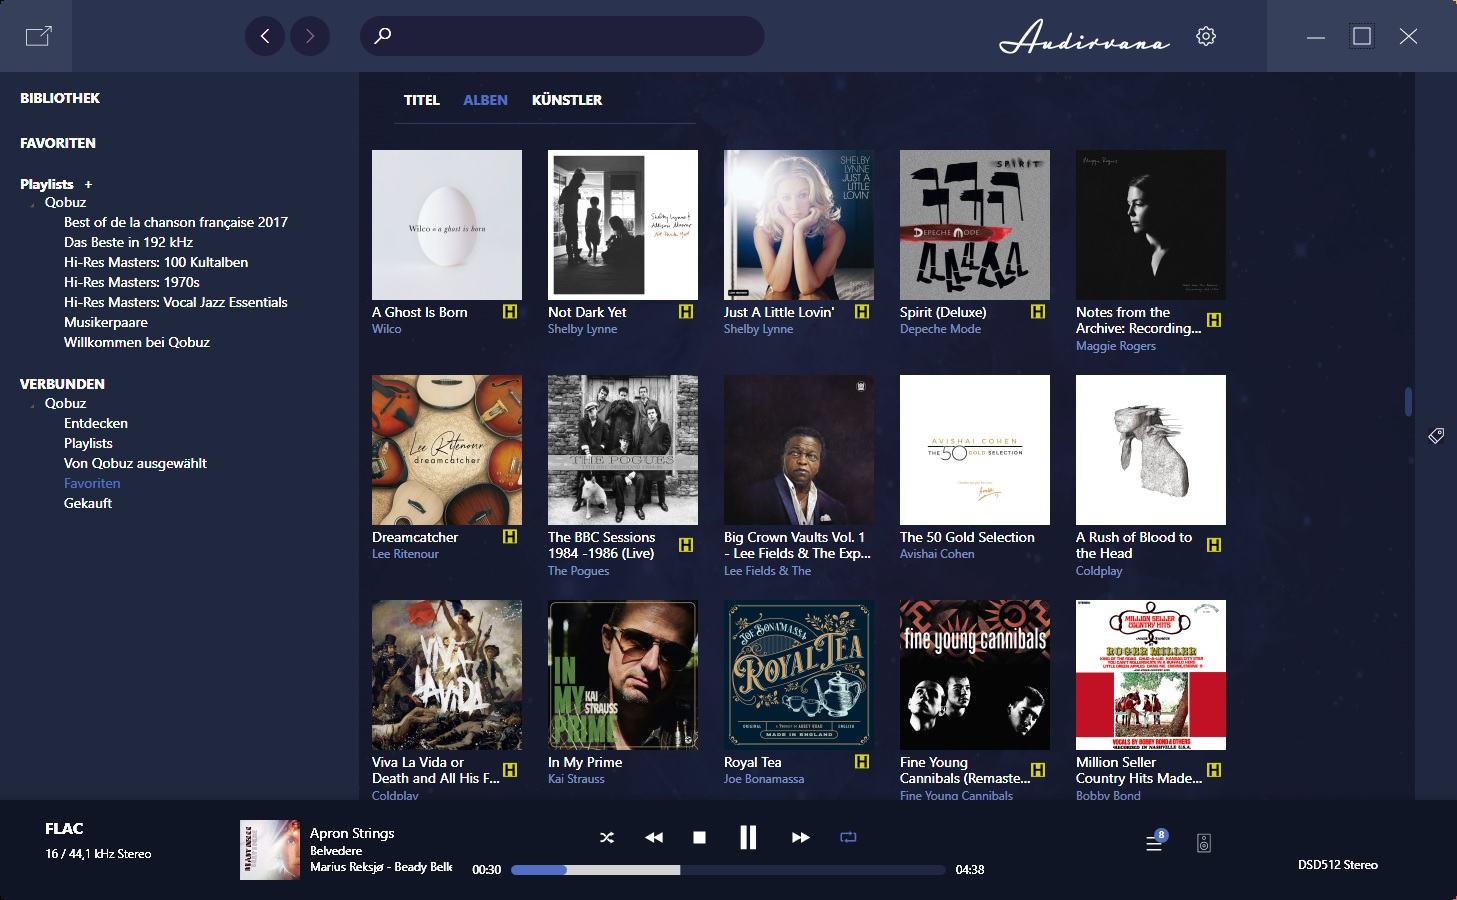Viewport: 1457px width, 900px height.
Task: Open The 50 Gold Selection album cover
Action: [x=975, y=450]
